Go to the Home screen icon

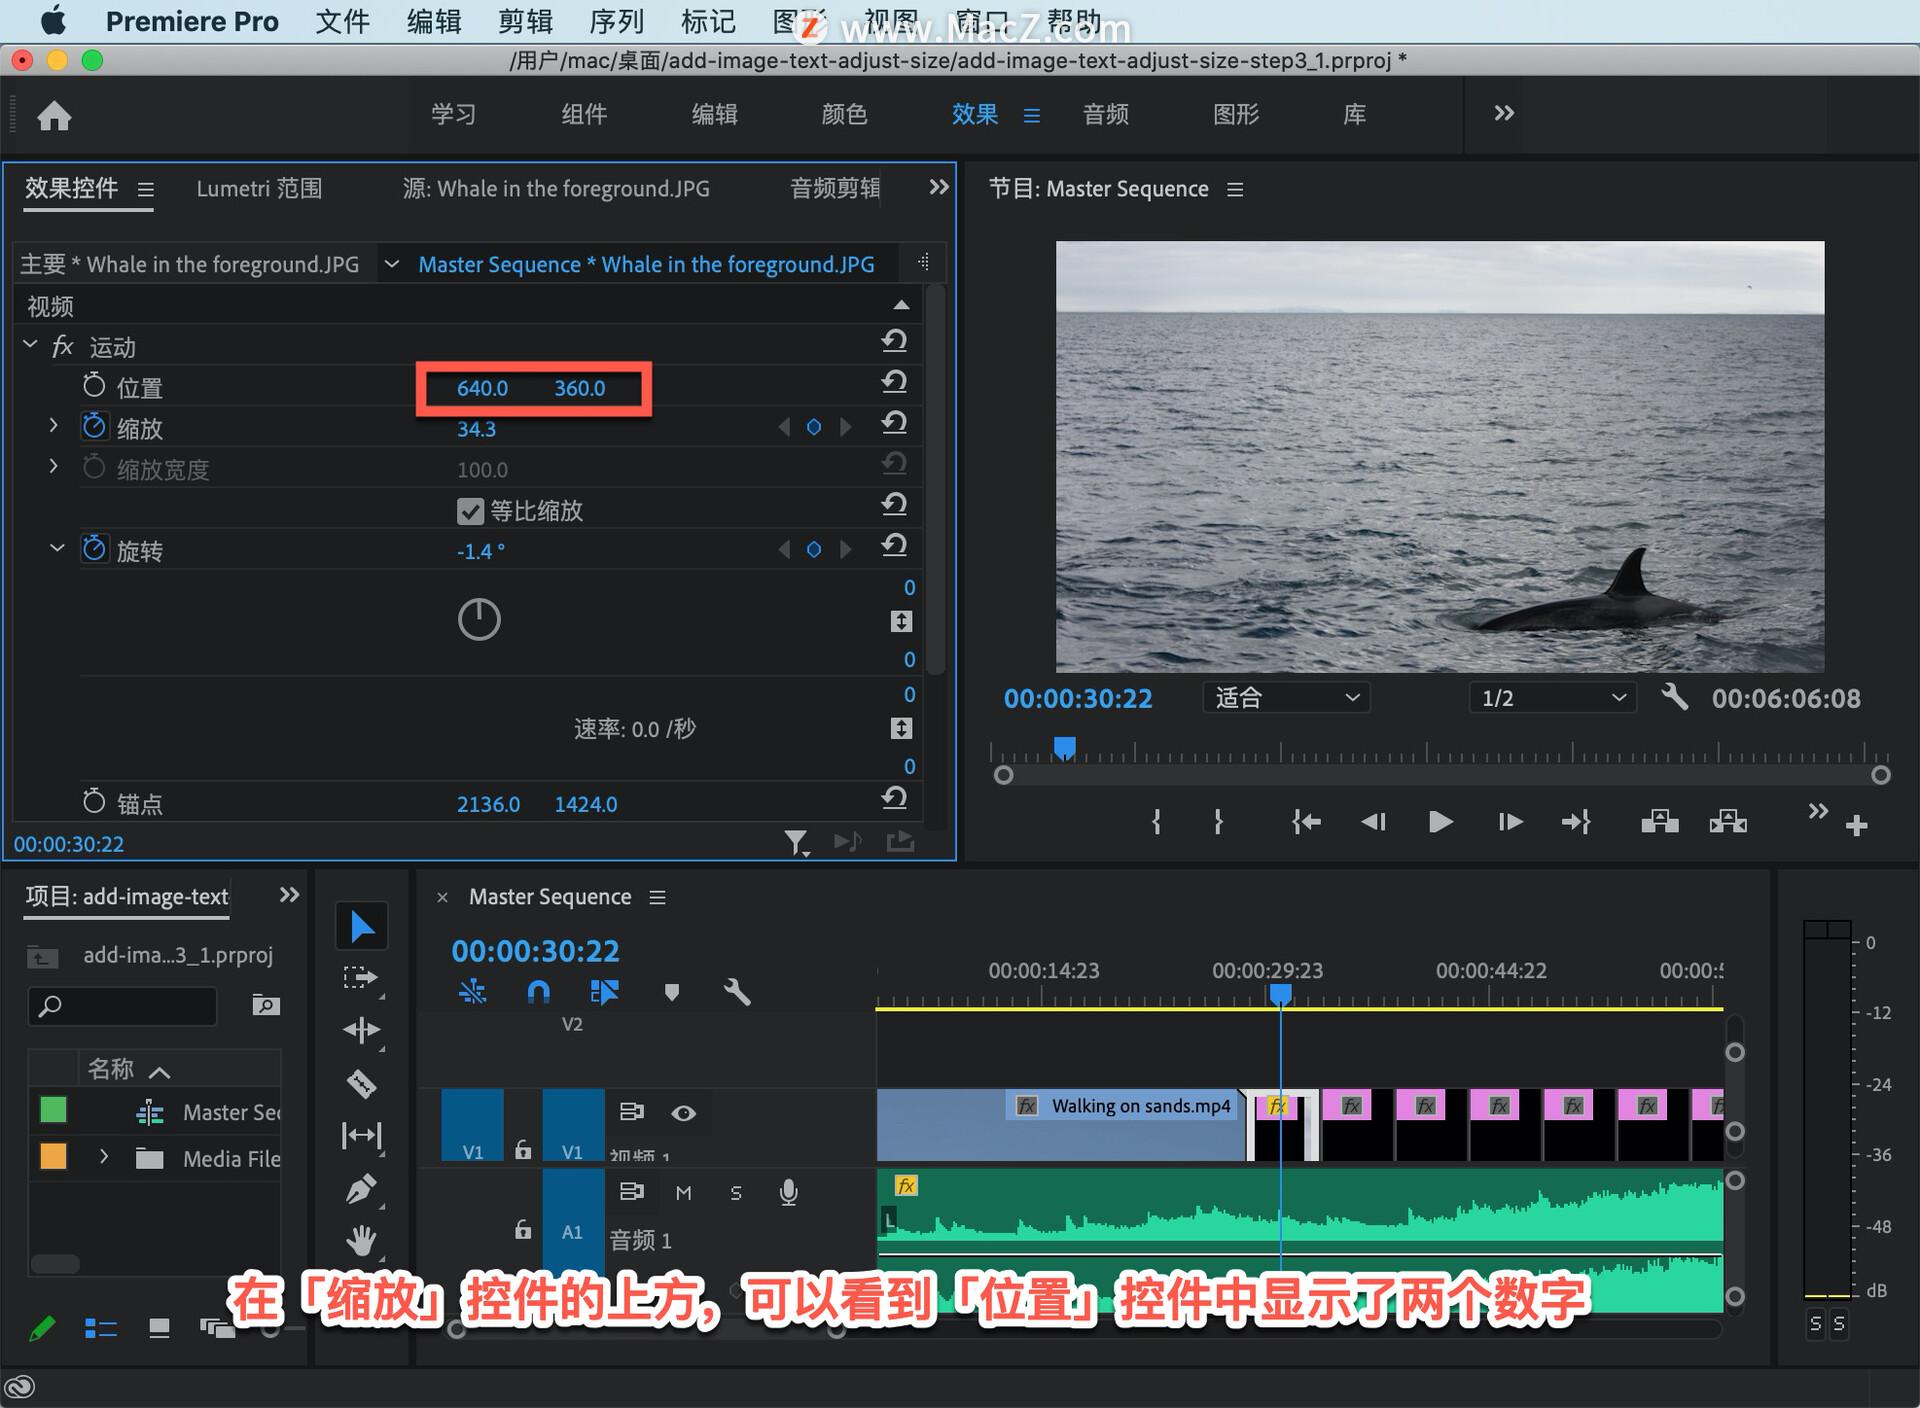pos(54,116)
